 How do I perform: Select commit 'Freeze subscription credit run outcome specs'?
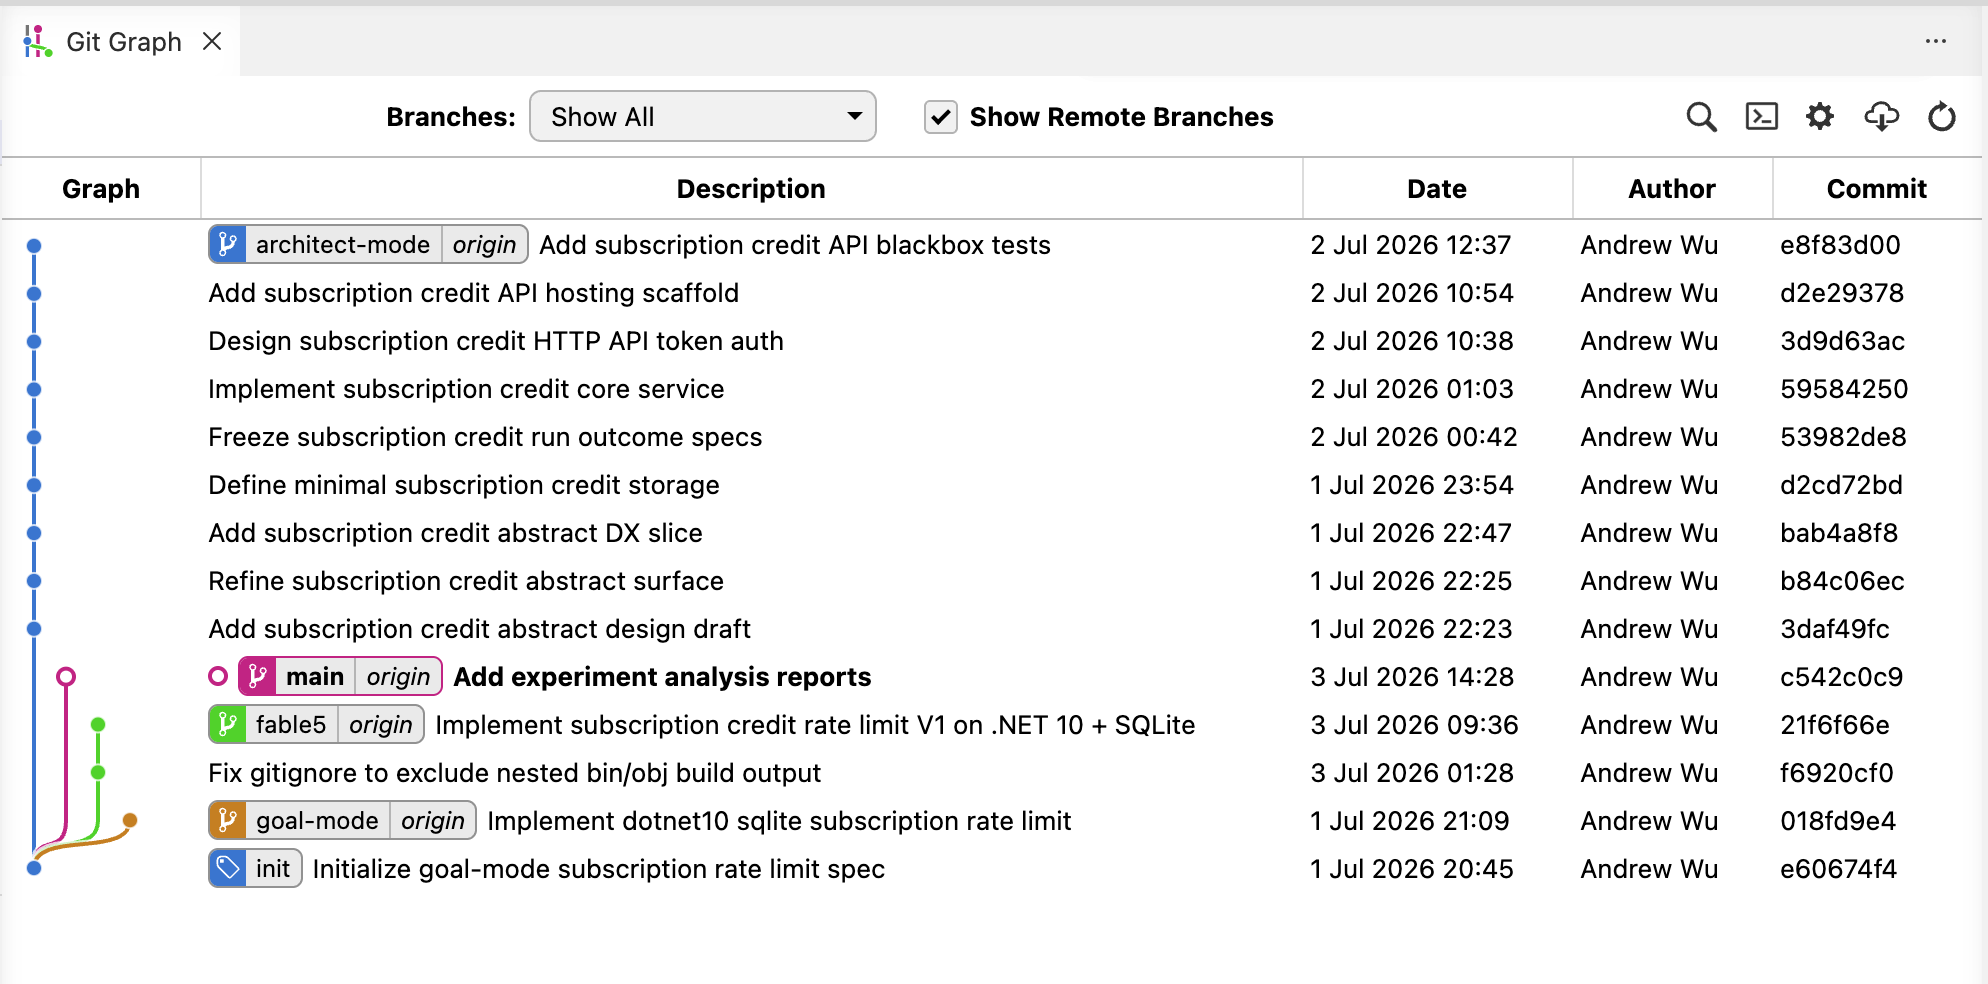pyautogui.click(x=485, y=437)
